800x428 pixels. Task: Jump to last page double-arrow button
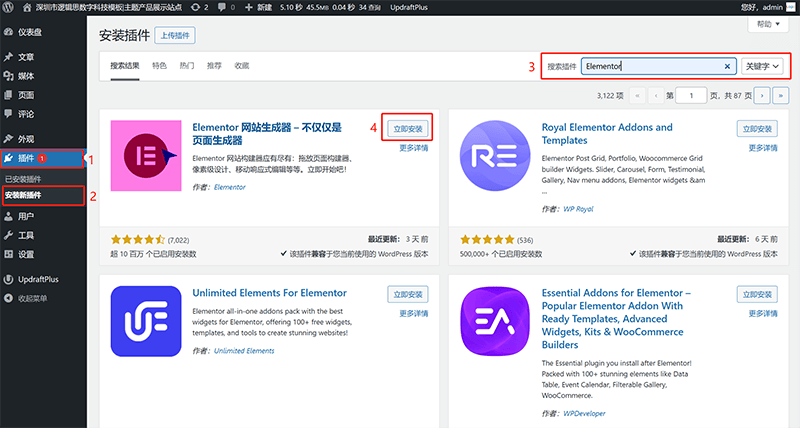coord(781,95)
